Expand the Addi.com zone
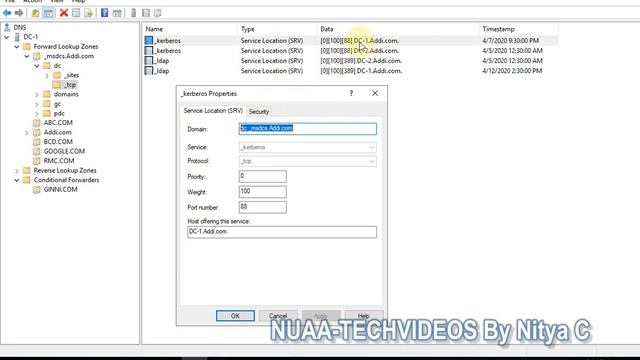Image resolution: width=640 pixels, height=360 pixels. click(27, 133)
